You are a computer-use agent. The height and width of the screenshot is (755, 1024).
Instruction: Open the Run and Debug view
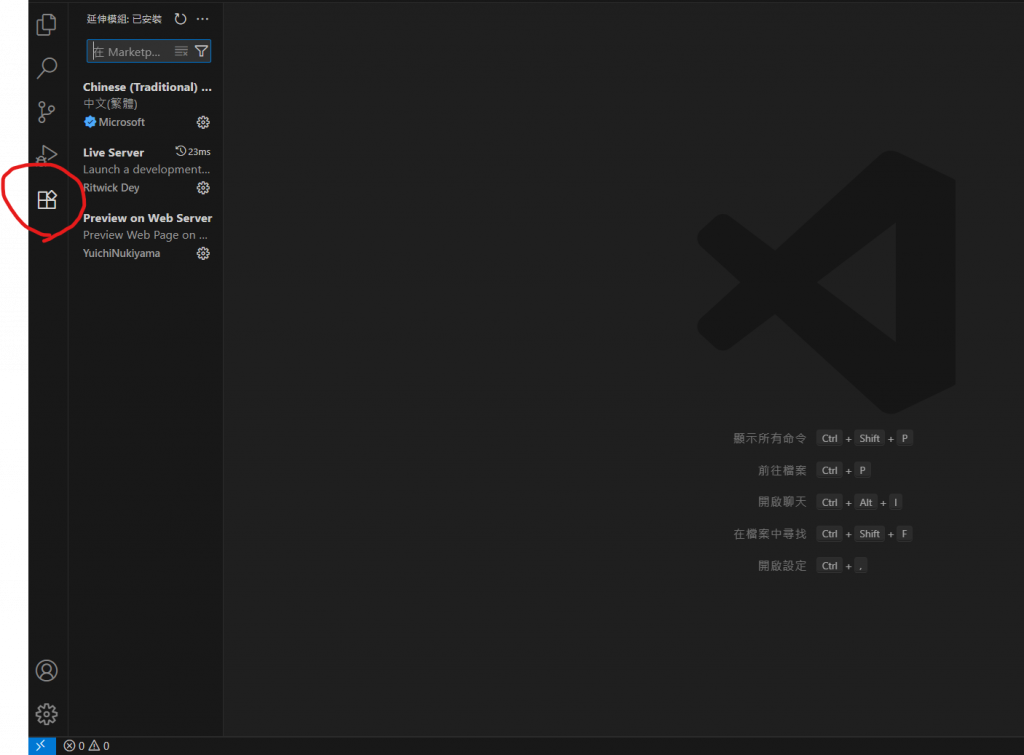[46, 155]
